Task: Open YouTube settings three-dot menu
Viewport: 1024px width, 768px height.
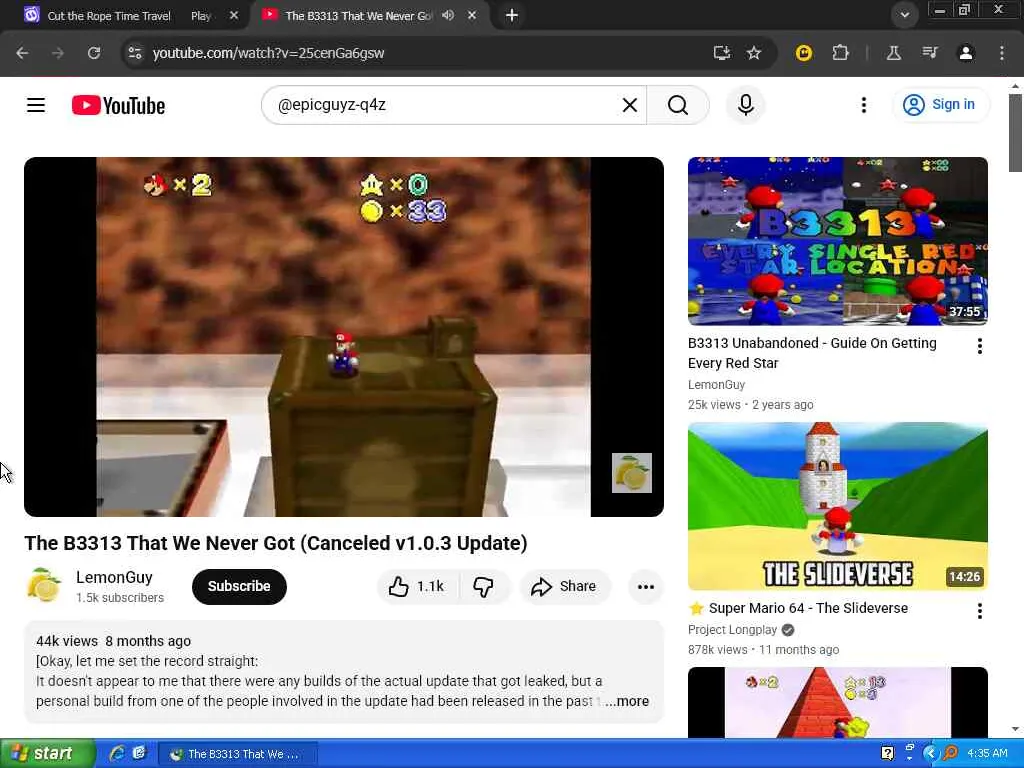Action: [x=863, y=105]
